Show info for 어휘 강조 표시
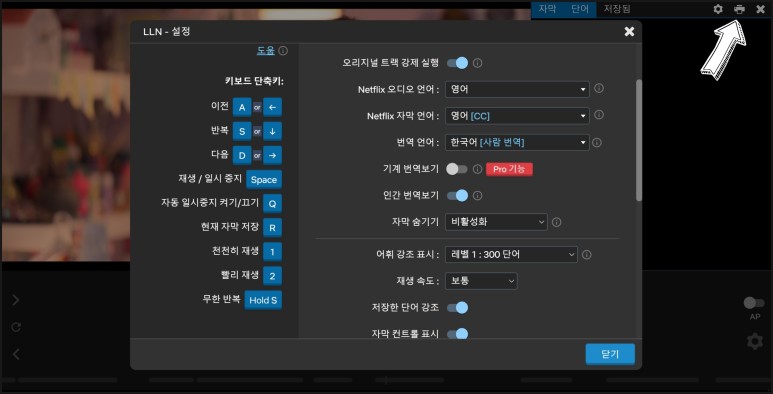This screenshot has width=773, height=394. [587, 255]
